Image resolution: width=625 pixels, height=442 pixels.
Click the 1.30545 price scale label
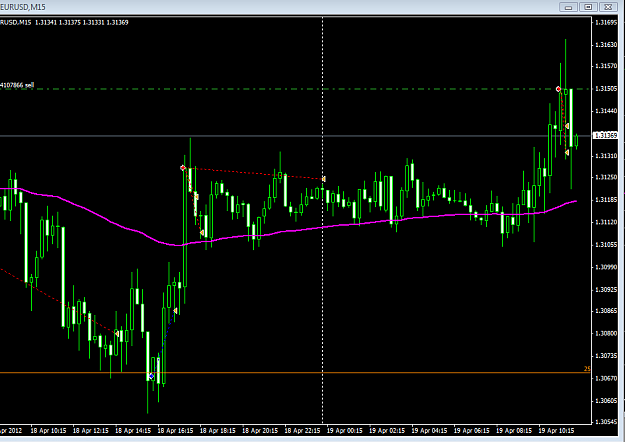(606, 421)
